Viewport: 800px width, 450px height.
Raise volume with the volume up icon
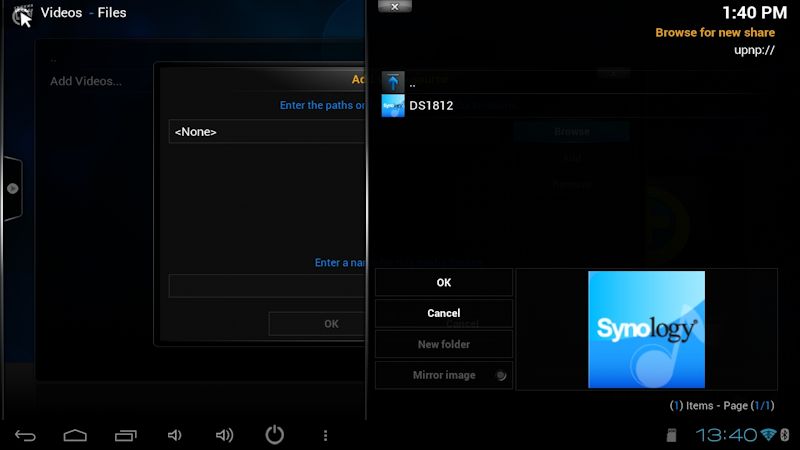point(224,435)
